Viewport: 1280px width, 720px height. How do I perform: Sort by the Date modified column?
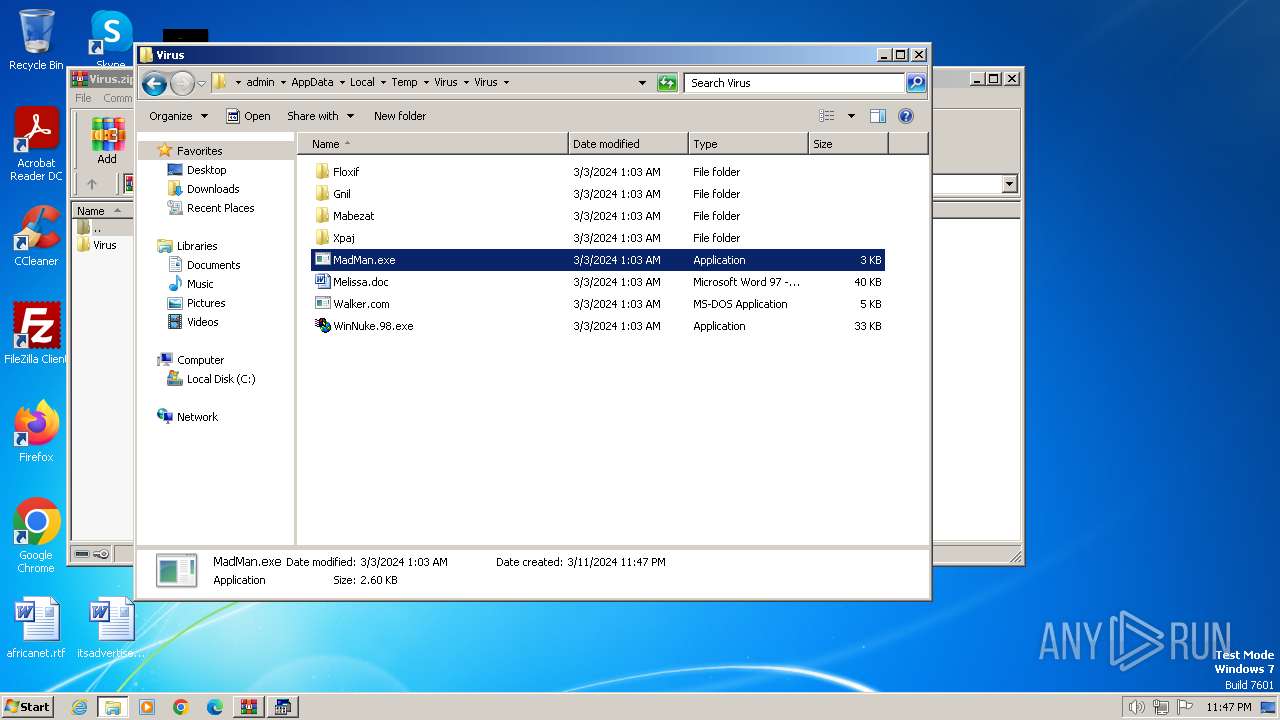point(628,144)
